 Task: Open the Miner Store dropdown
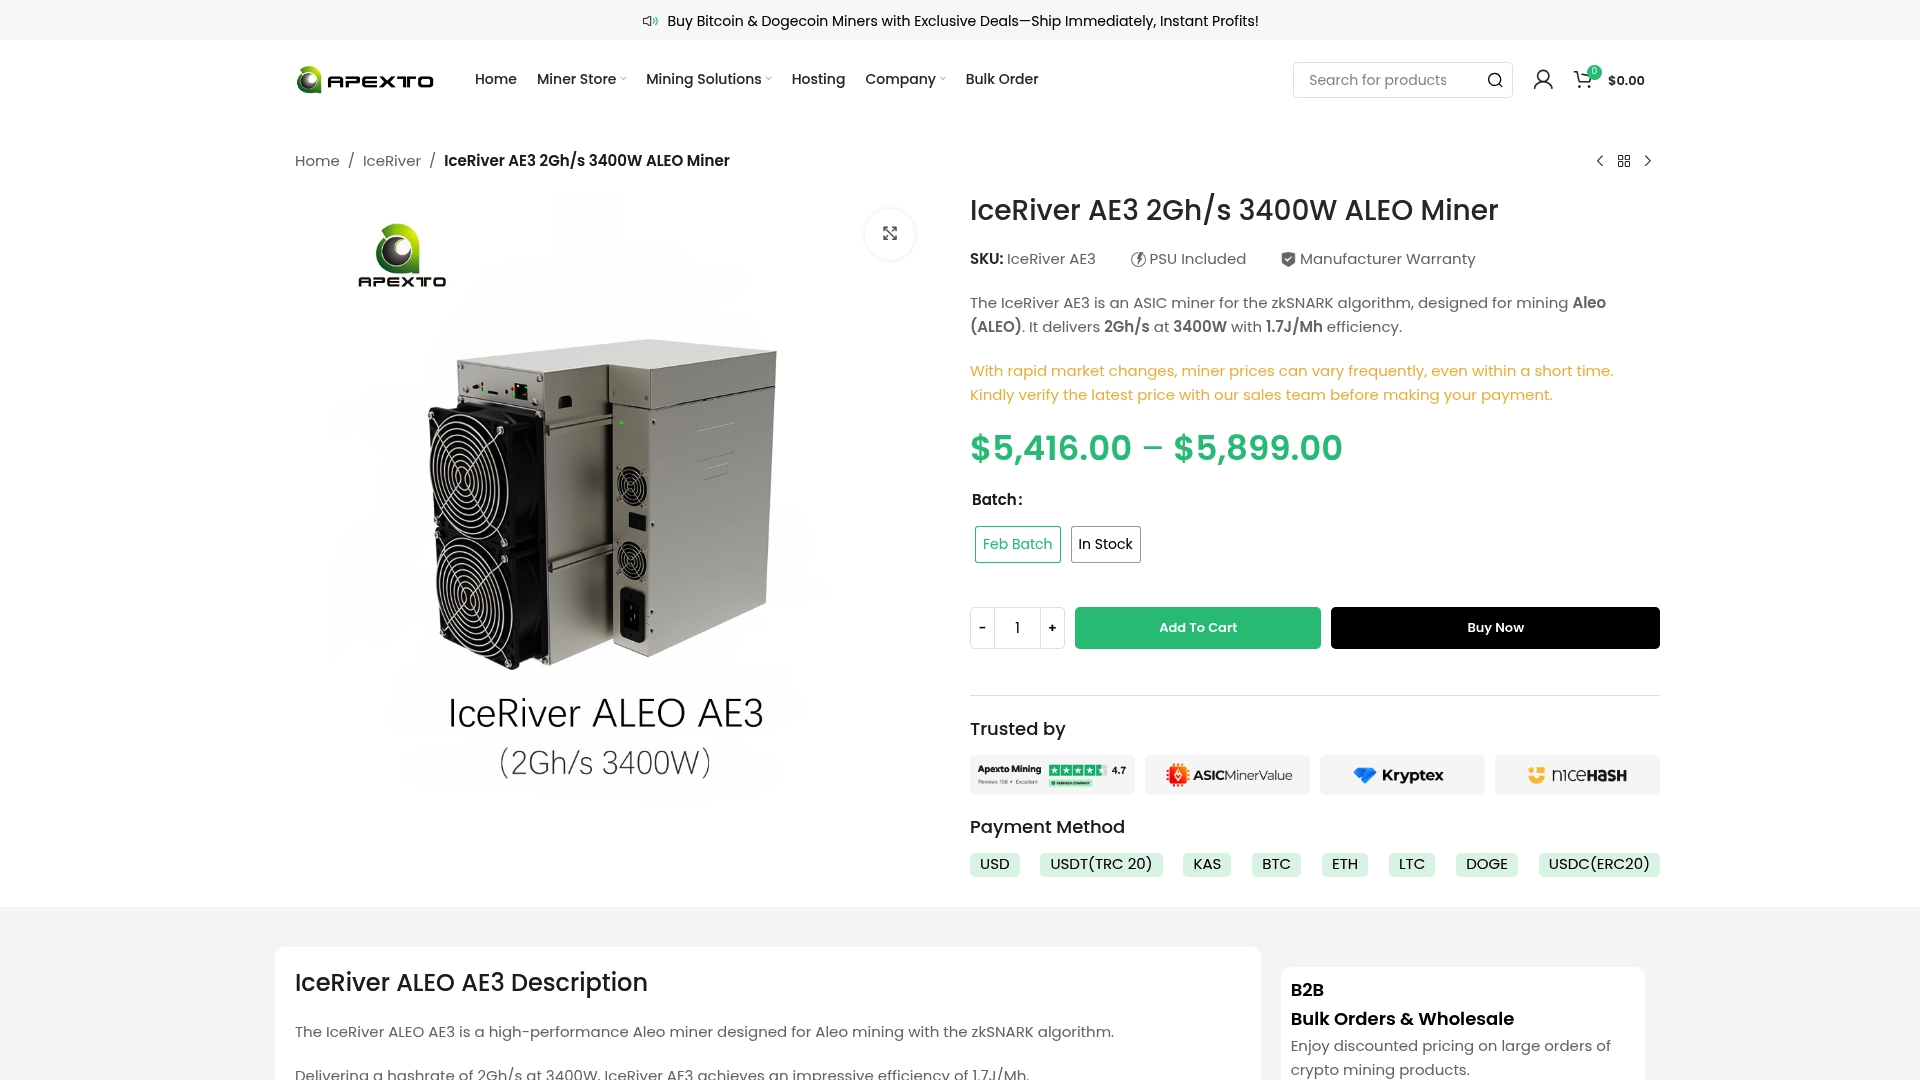pos(580,79)
